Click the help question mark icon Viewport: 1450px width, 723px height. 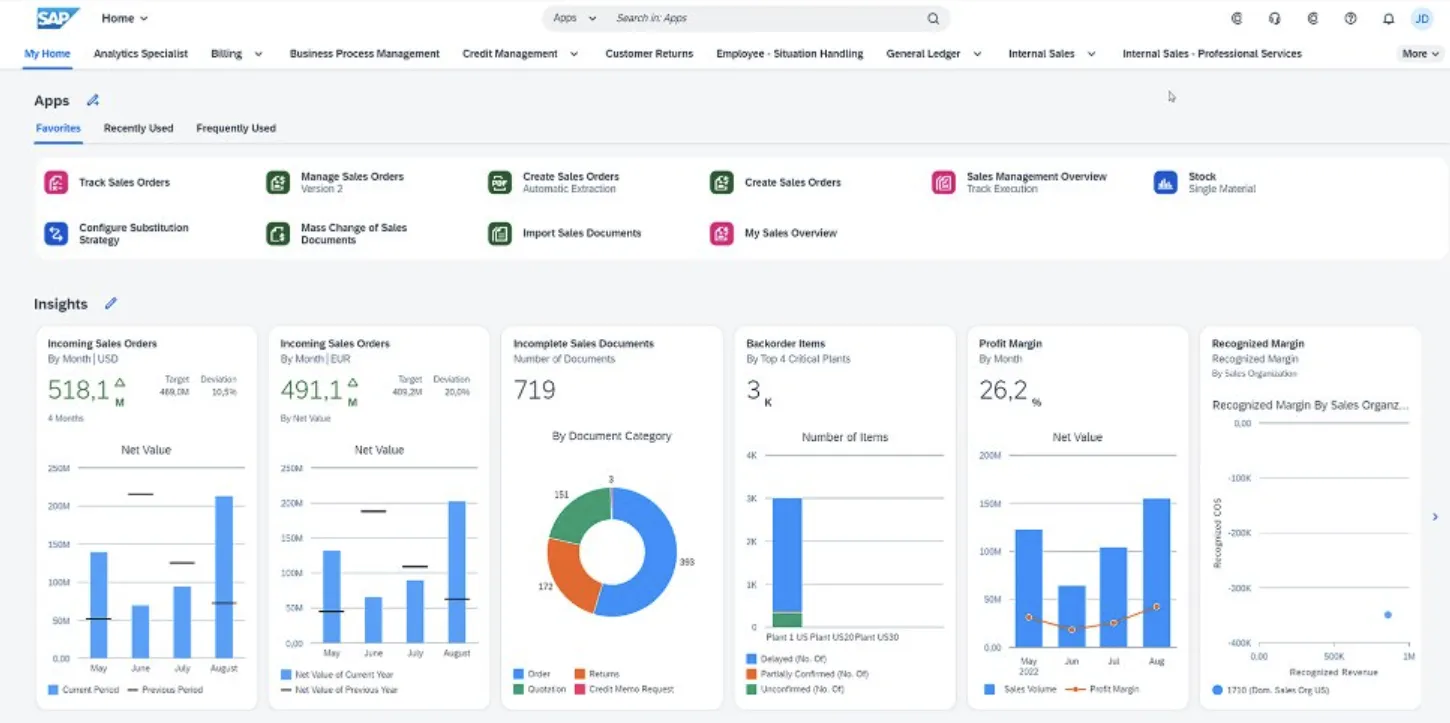pos(1351,18)
